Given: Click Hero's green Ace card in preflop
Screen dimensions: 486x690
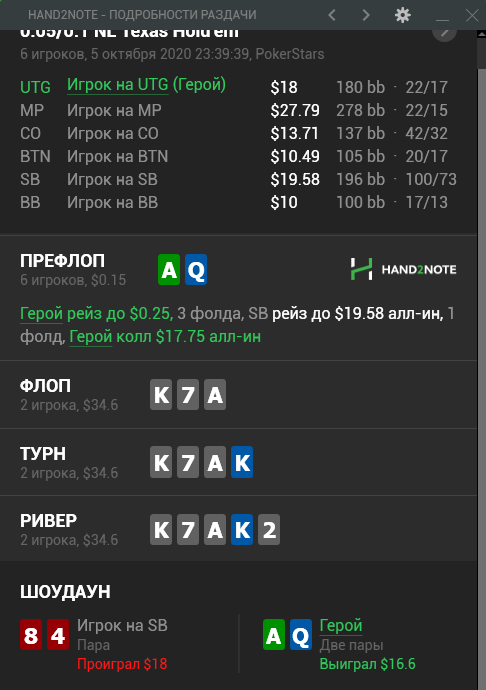Looking at the screenshot, I should coord(169,269).
